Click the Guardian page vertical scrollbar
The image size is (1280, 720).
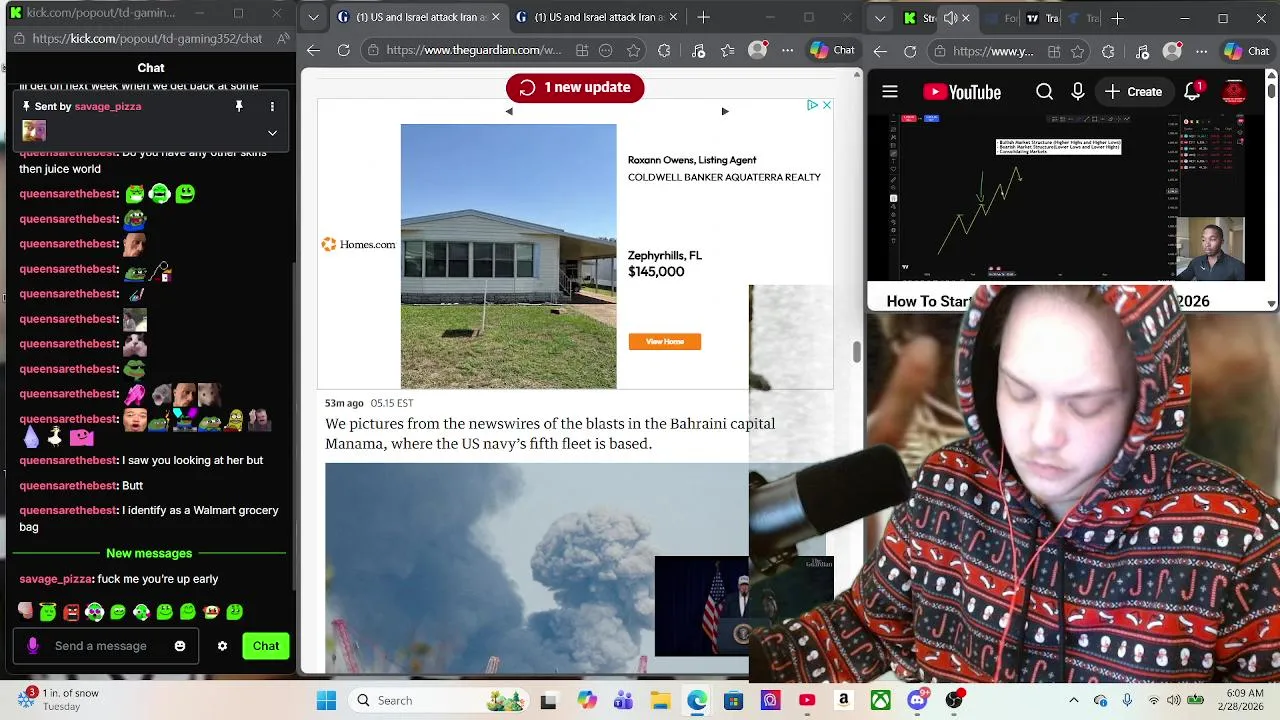coord(856,351)
